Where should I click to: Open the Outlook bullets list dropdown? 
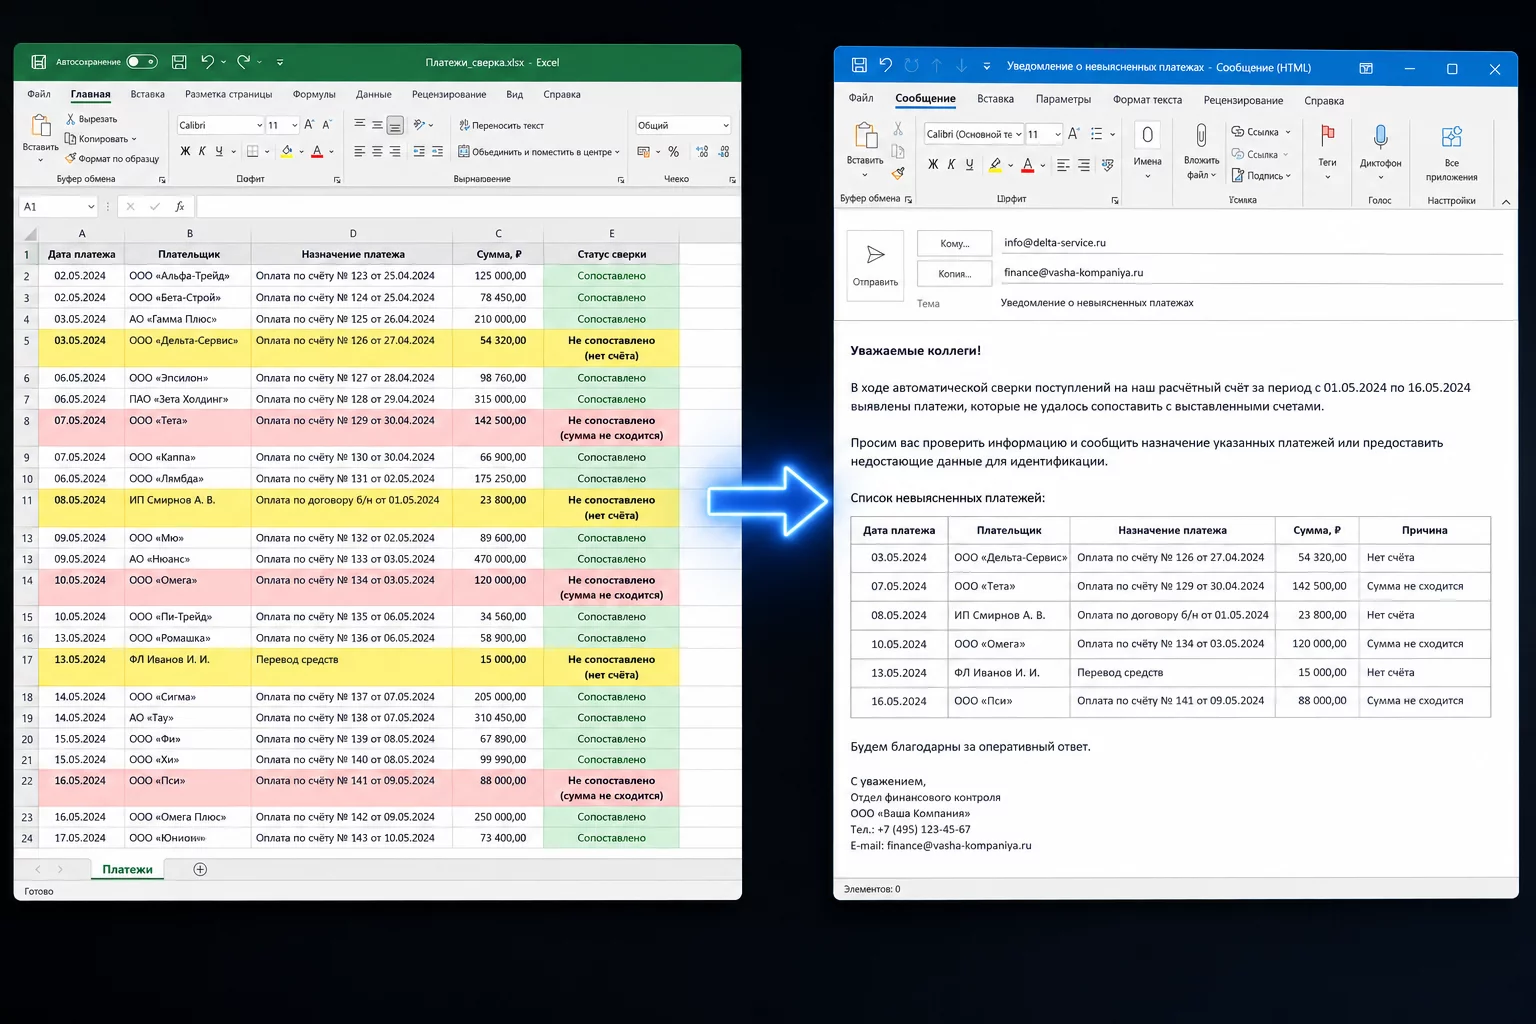1112,134
